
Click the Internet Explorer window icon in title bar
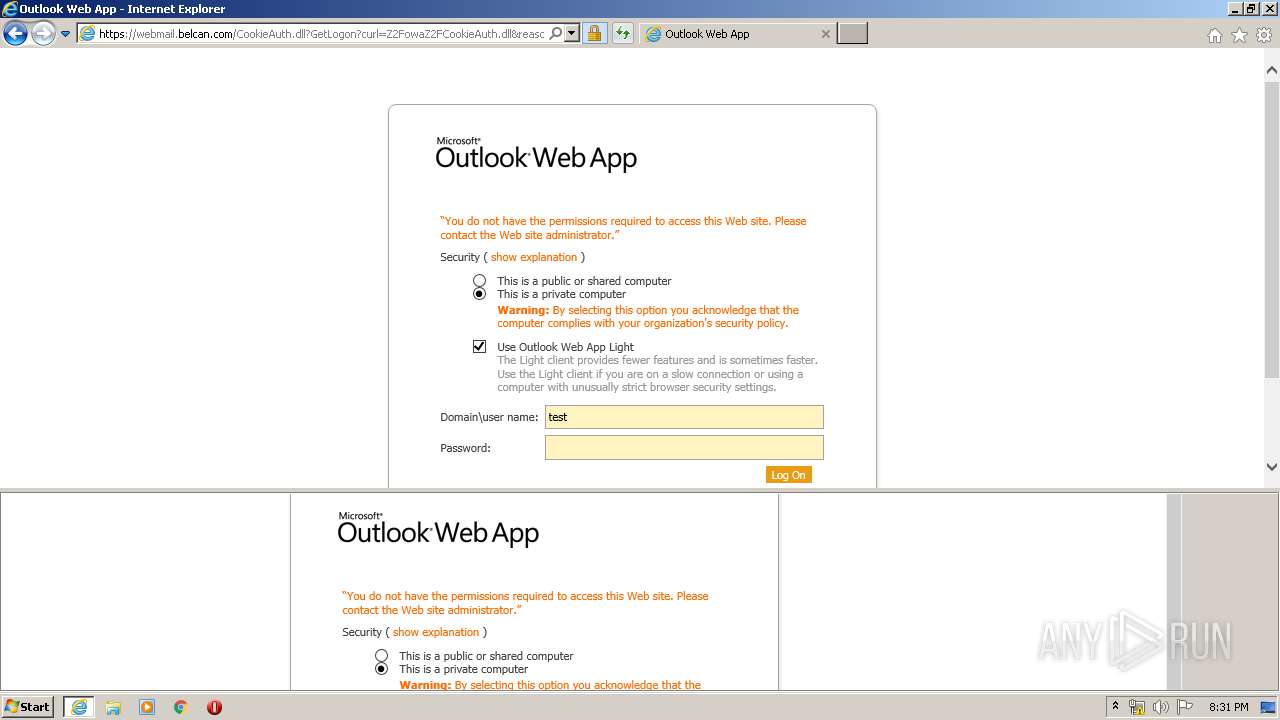point(10,9)
